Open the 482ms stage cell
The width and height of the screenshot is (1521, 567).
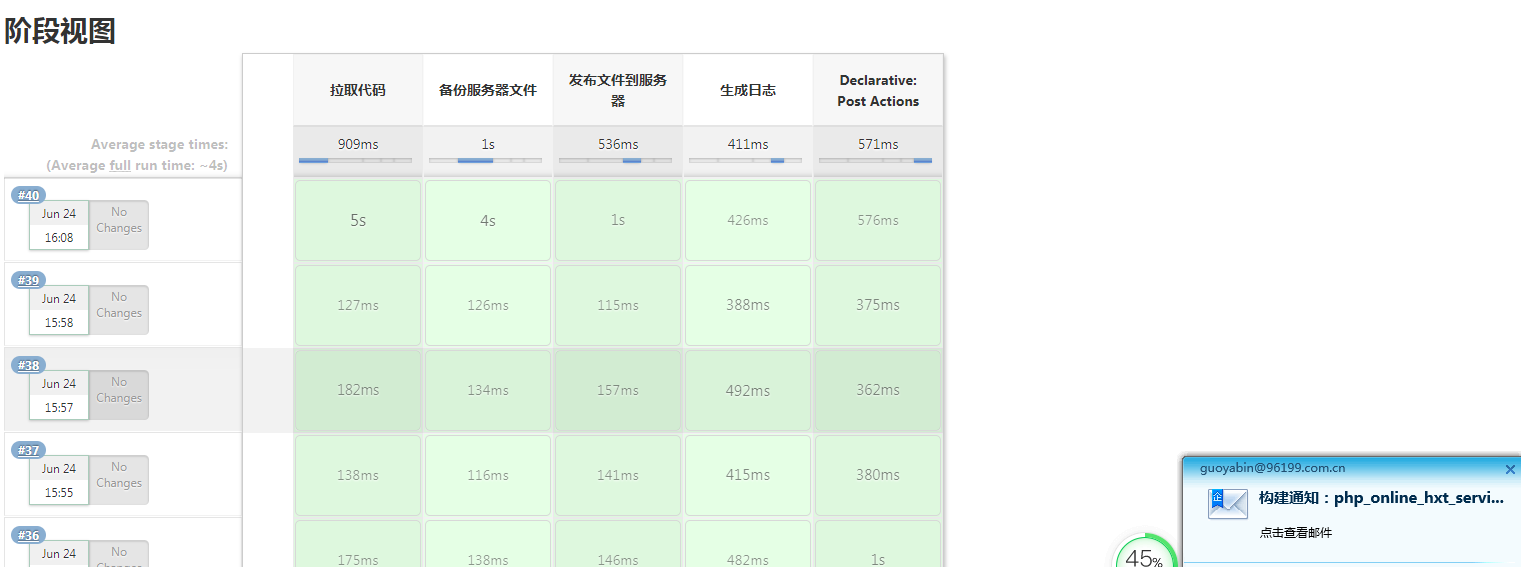click(x=748, y=544)
